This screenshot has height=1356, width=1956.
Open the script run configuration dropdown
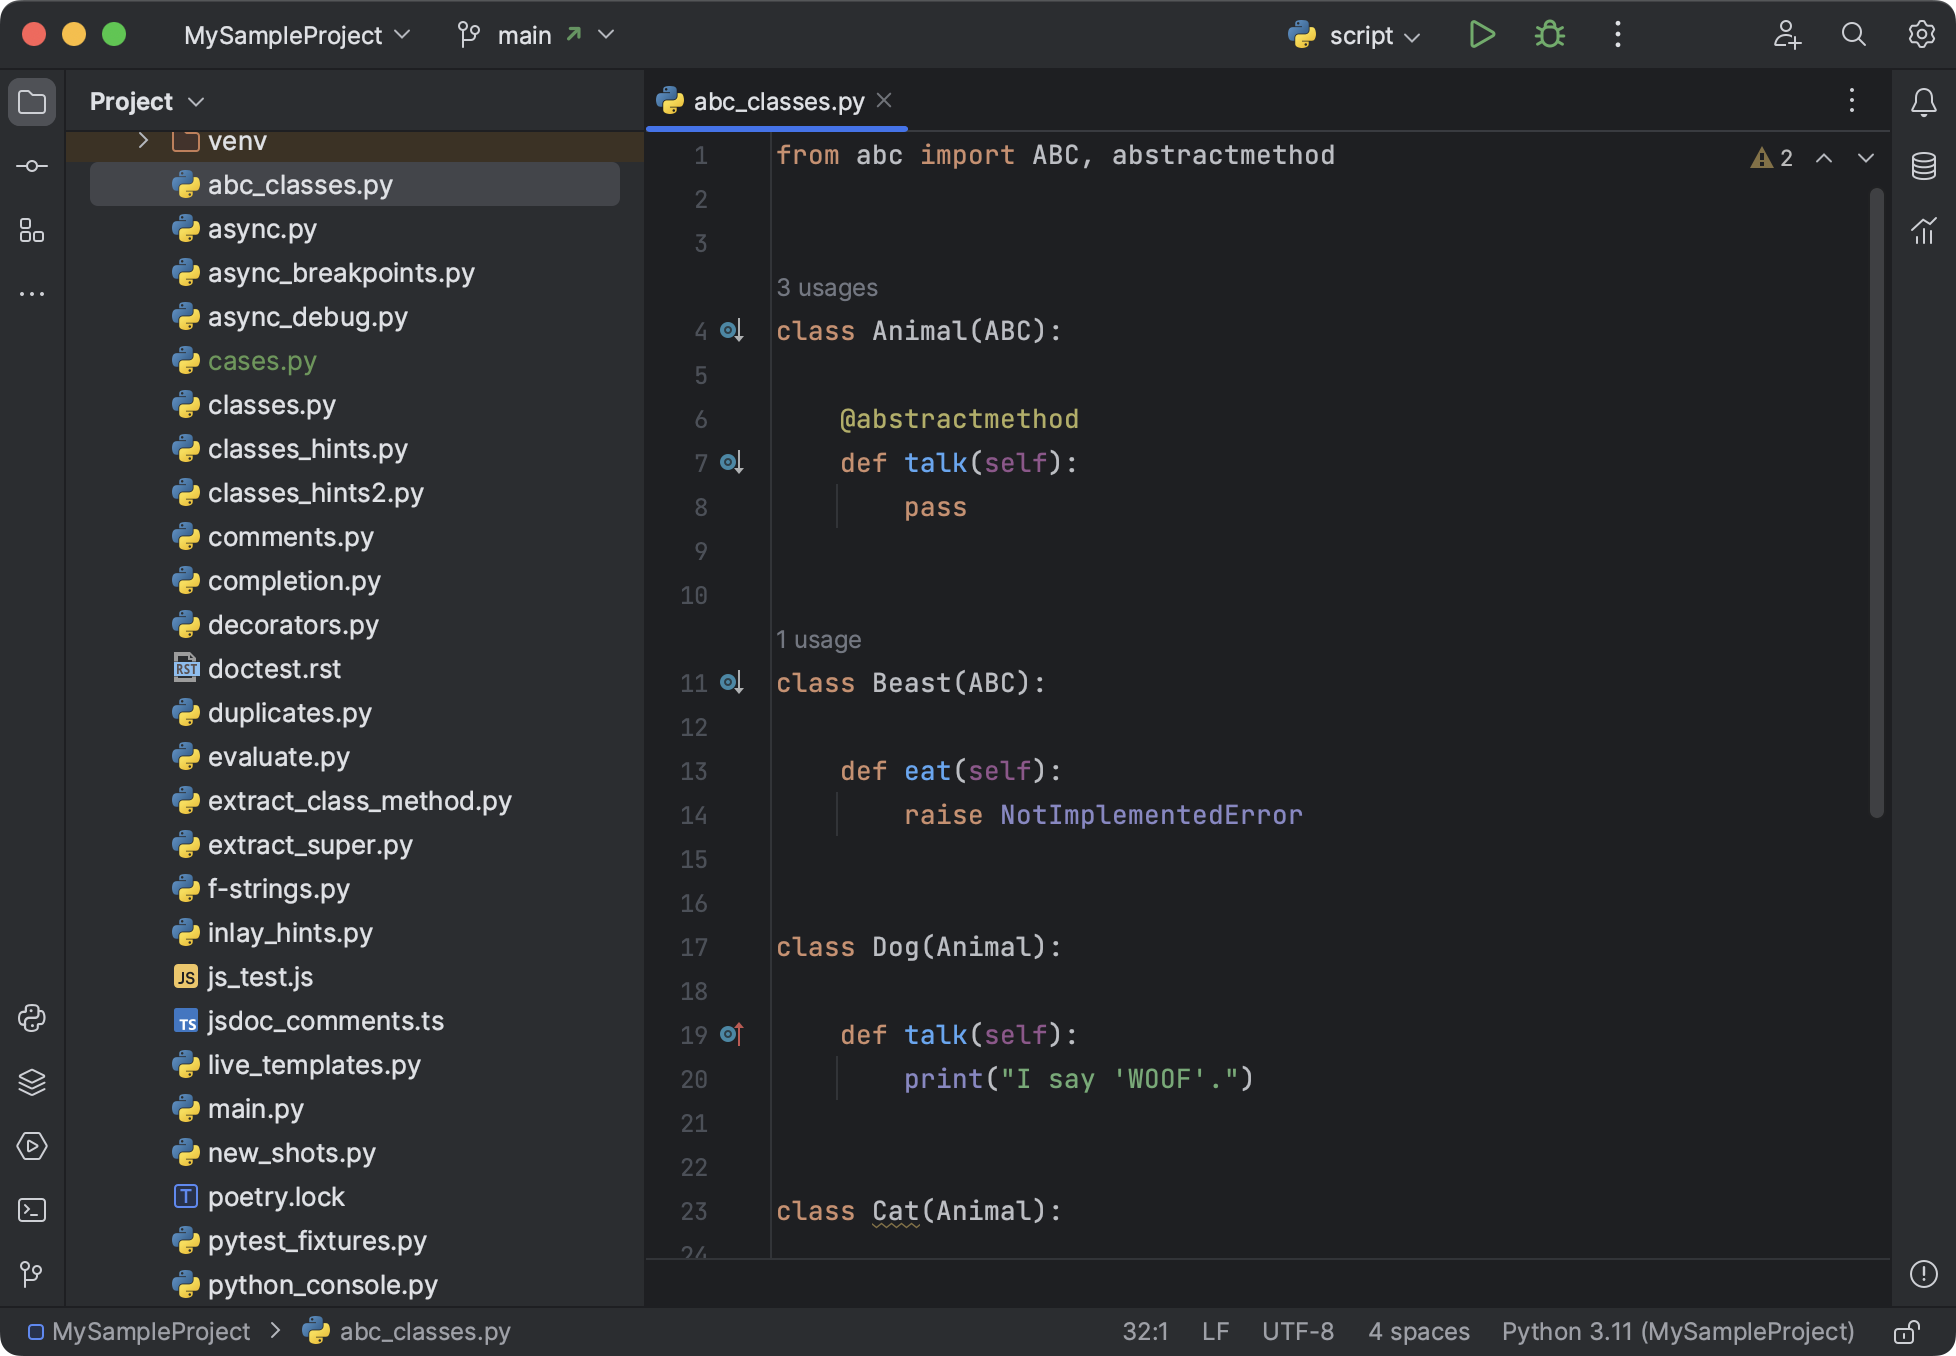pos(1355,35)
